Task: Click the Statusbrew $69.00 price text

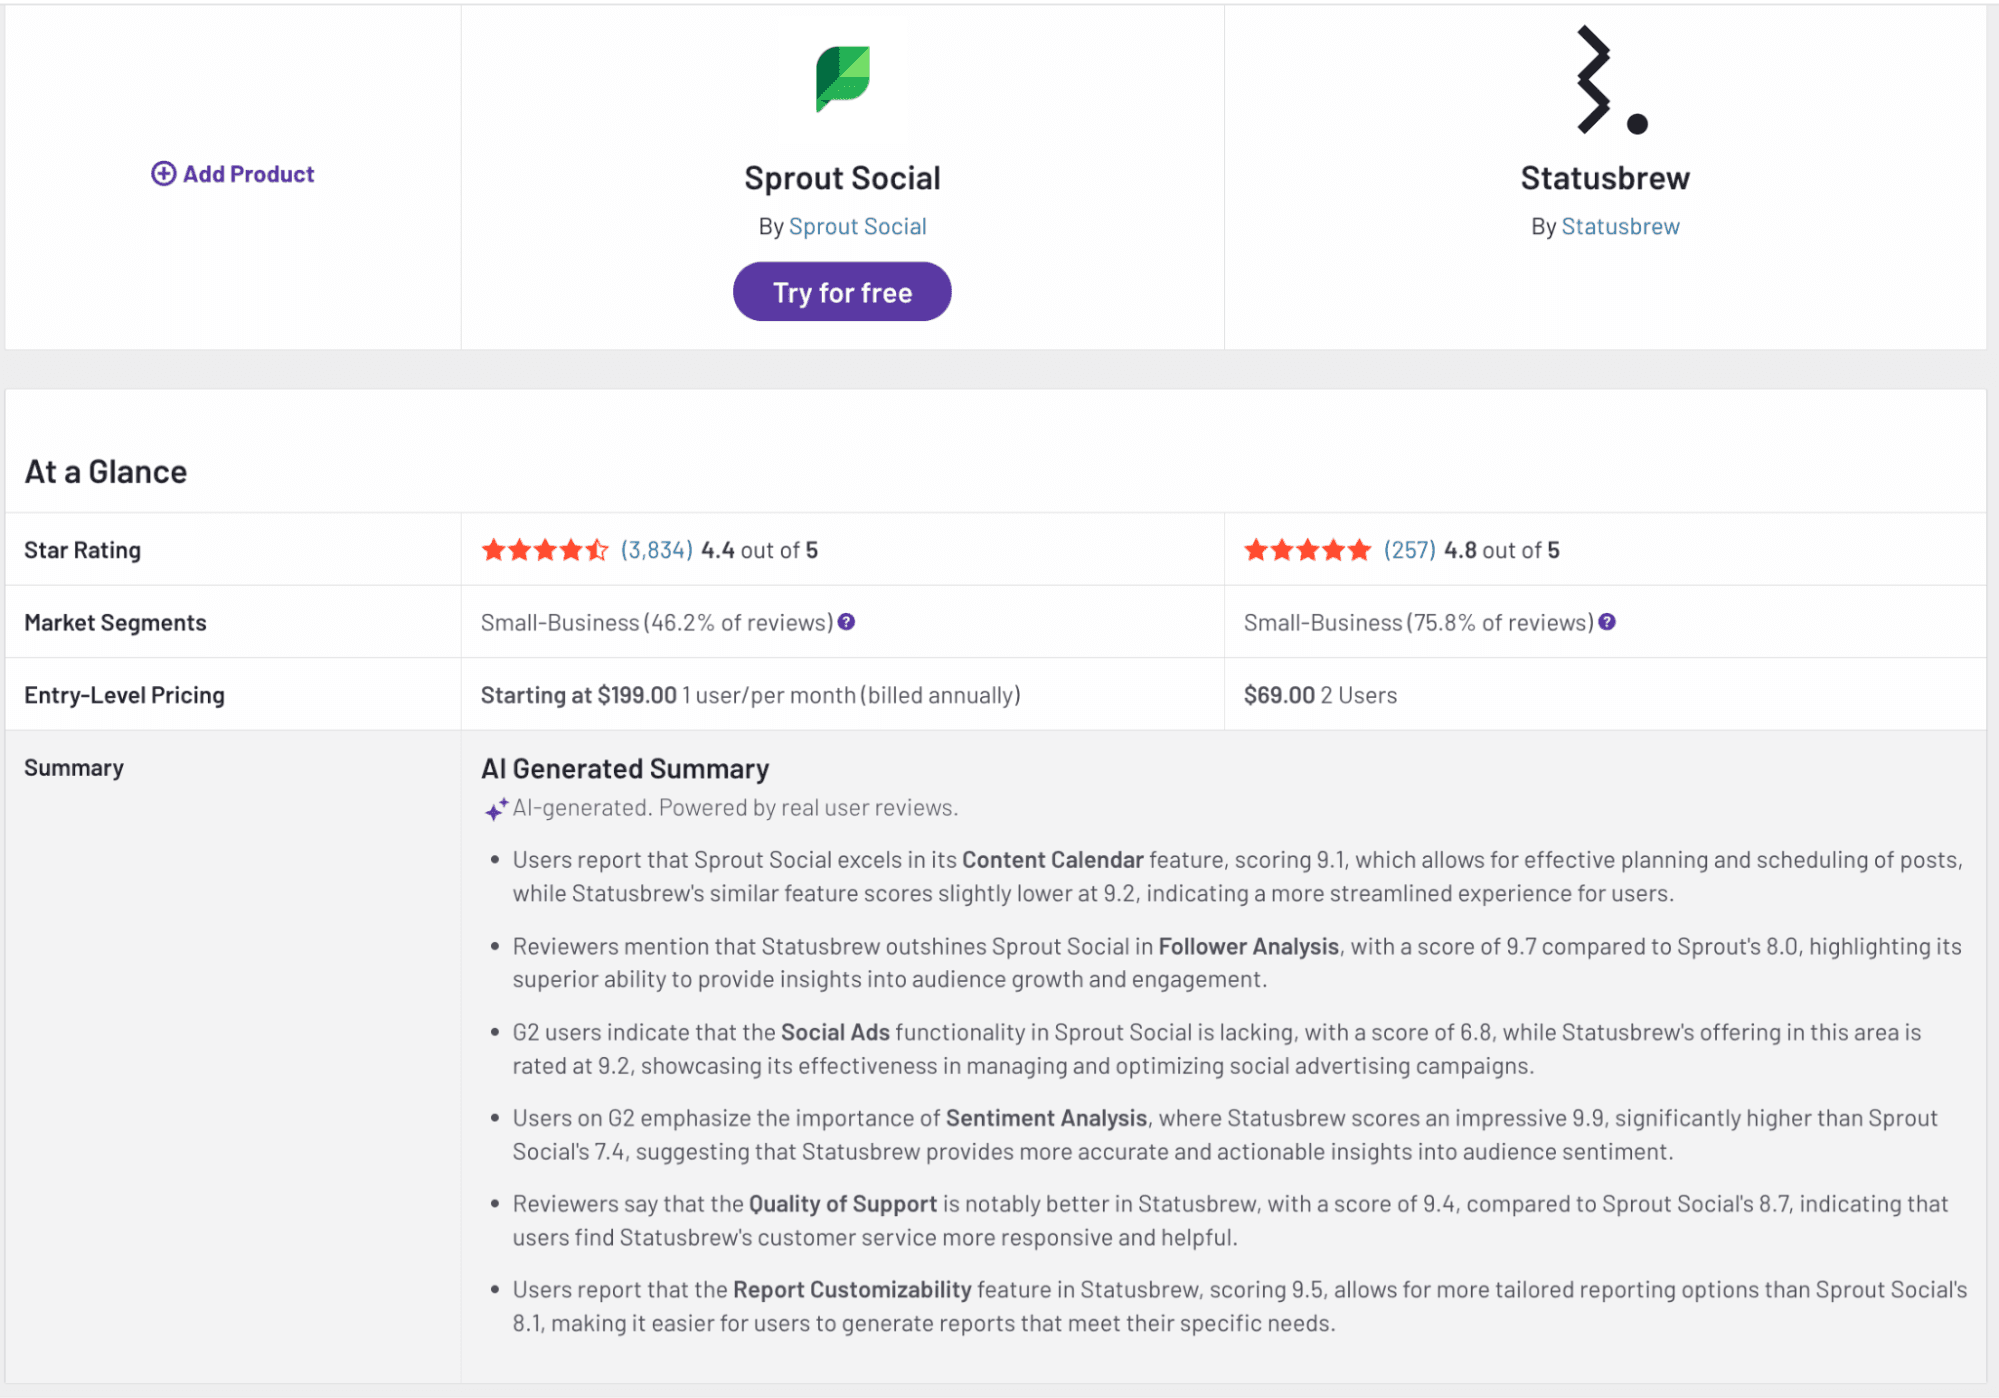Action: [x=1278, y=695]
